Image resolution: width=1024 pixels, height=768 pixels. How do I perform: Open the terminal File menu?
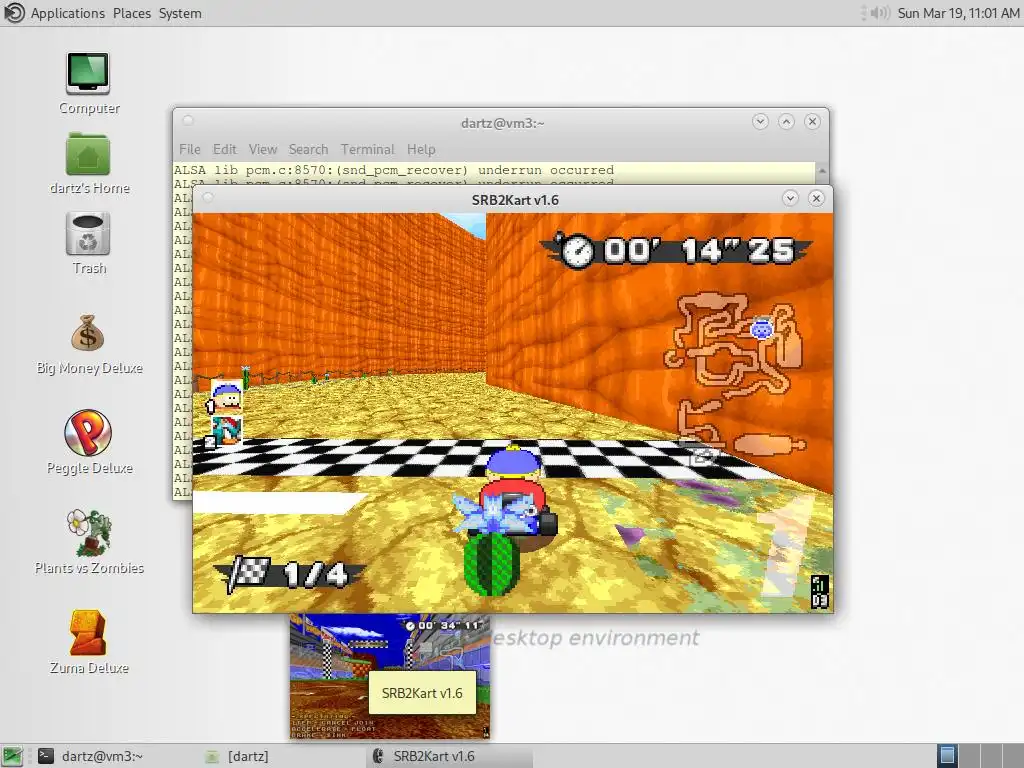point(189,150)
